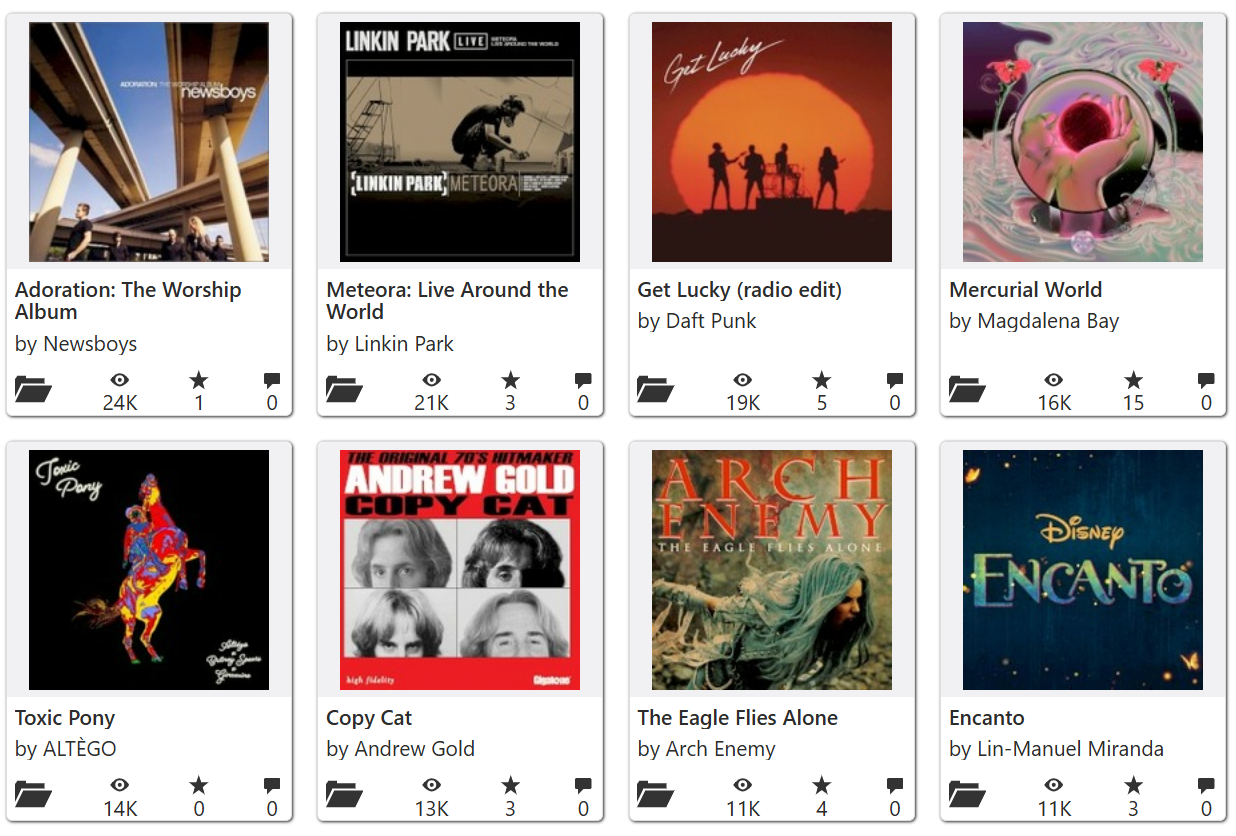Screen dimensions: 1236x836
Task: Open the folder icon on Adoration card
Action: (x=33, y=389)
